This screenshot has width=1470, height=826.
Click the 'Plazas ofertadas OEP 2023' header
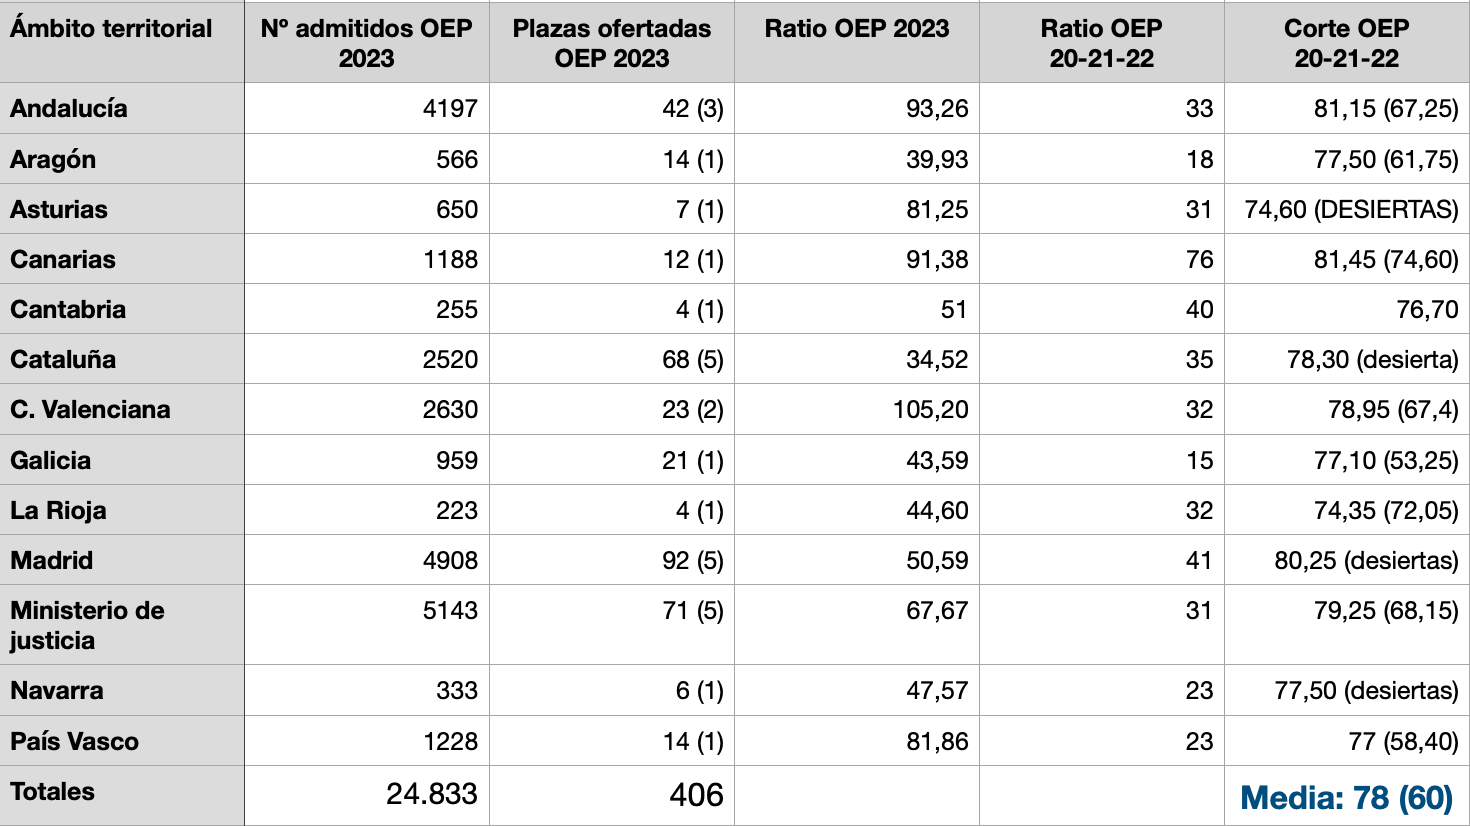(611, 43)
